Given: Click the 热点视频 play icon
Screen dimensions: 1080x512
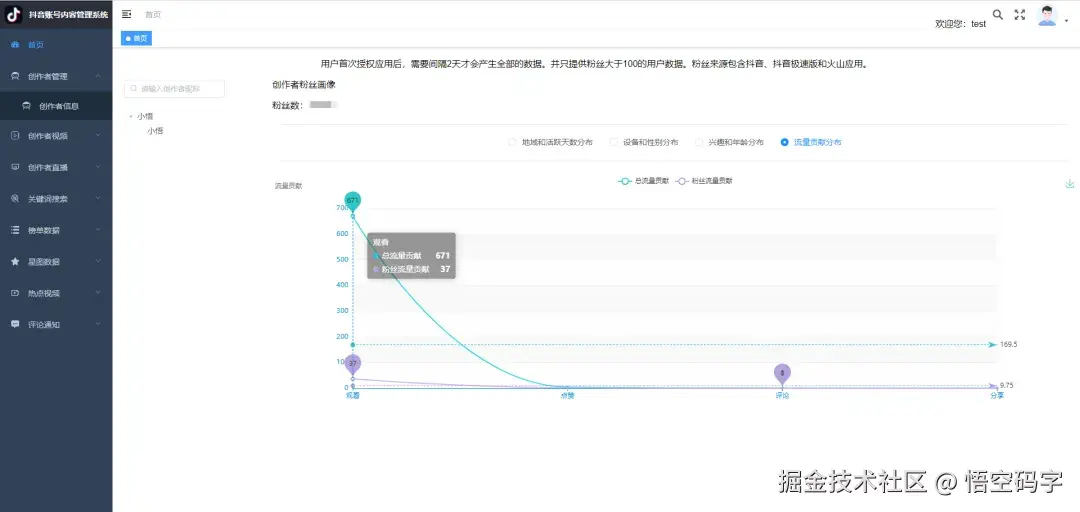Looking at the screenshot, I should (15, 293).
